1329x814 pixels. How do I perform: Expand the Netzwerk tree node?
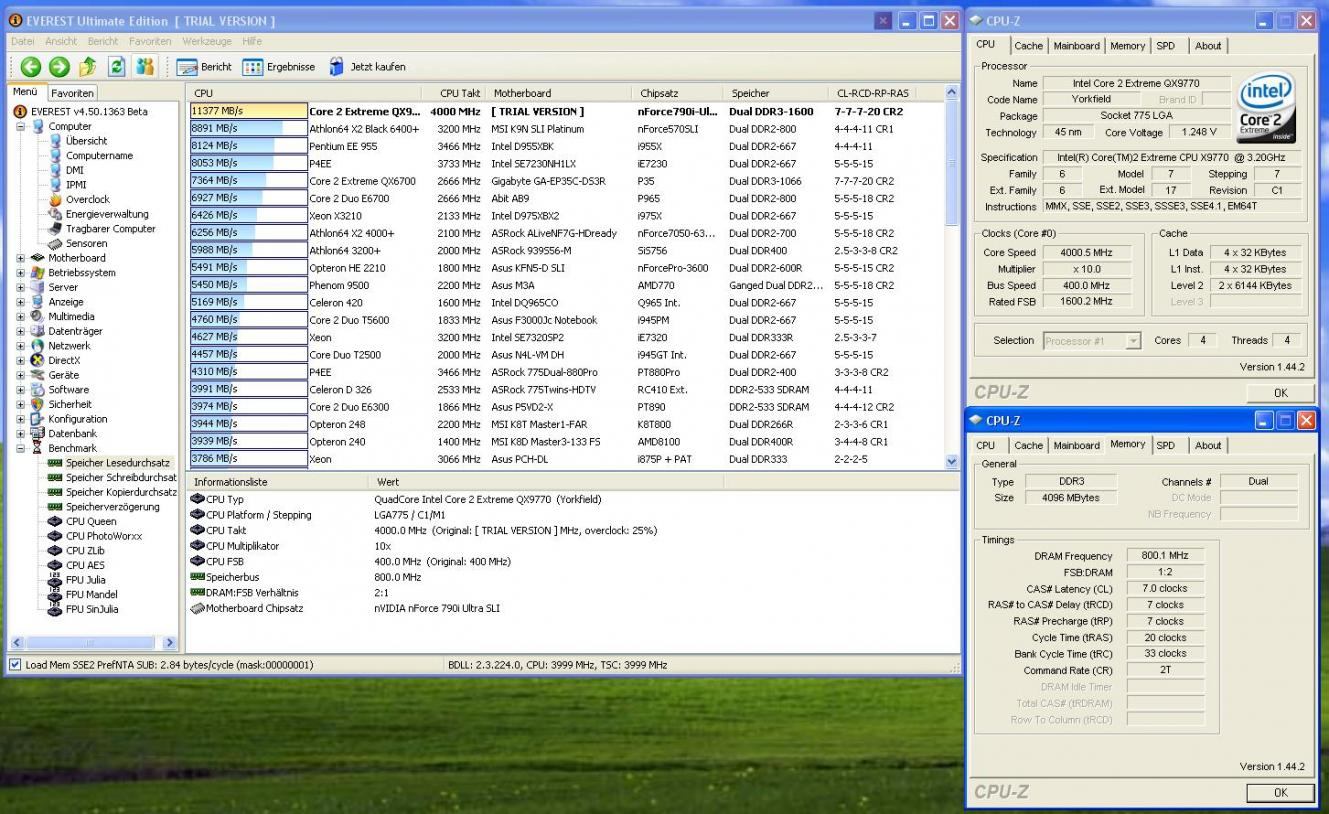[x=21, y=346]
